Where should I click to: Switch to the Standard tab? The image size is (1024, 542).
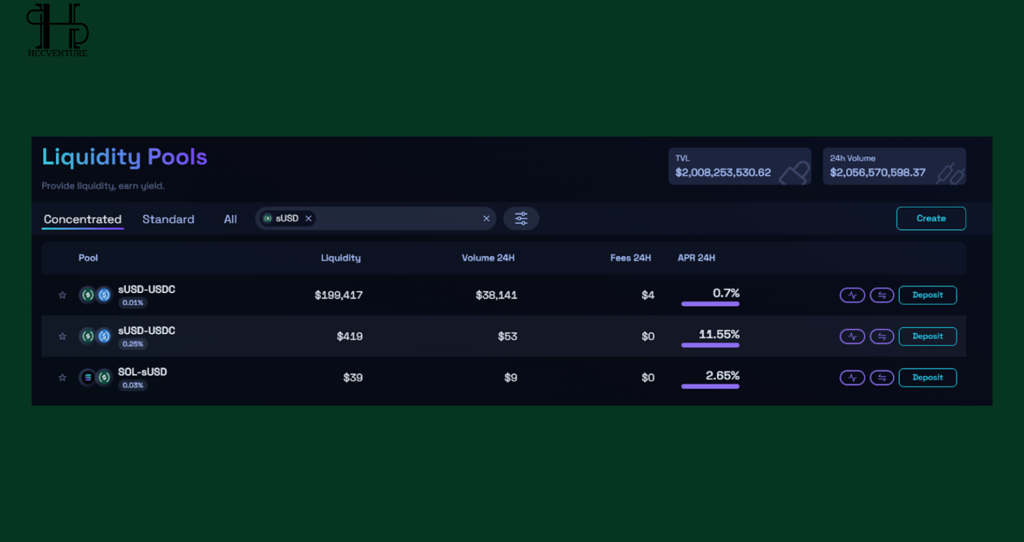[168, 219]
